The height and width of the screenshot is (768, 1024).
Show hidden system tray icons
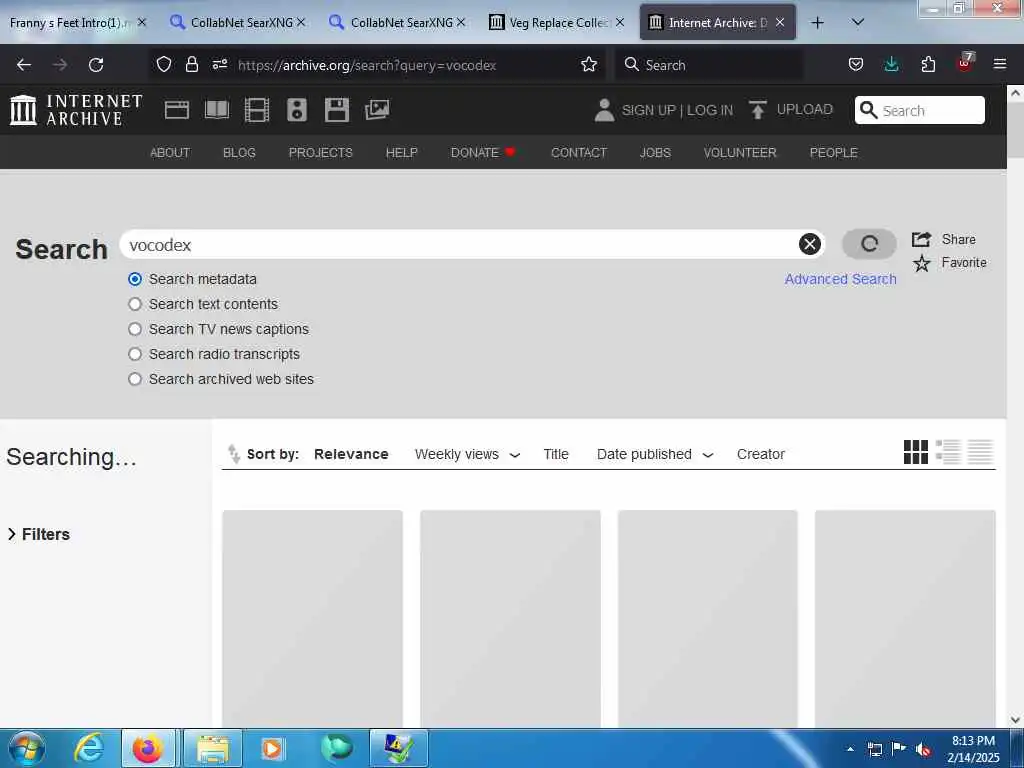point(850,748)
